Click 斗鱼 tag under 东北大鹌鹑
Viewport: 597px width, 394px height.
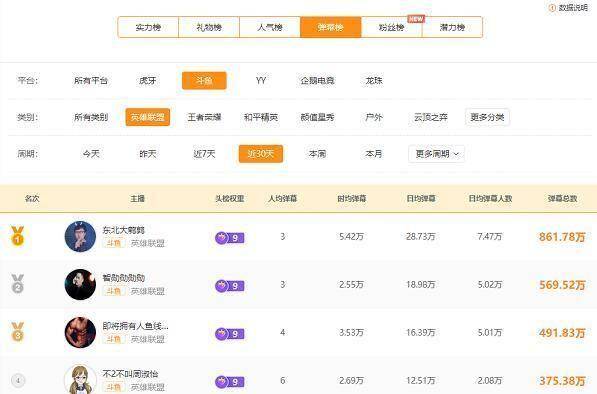tap(114, 243)
